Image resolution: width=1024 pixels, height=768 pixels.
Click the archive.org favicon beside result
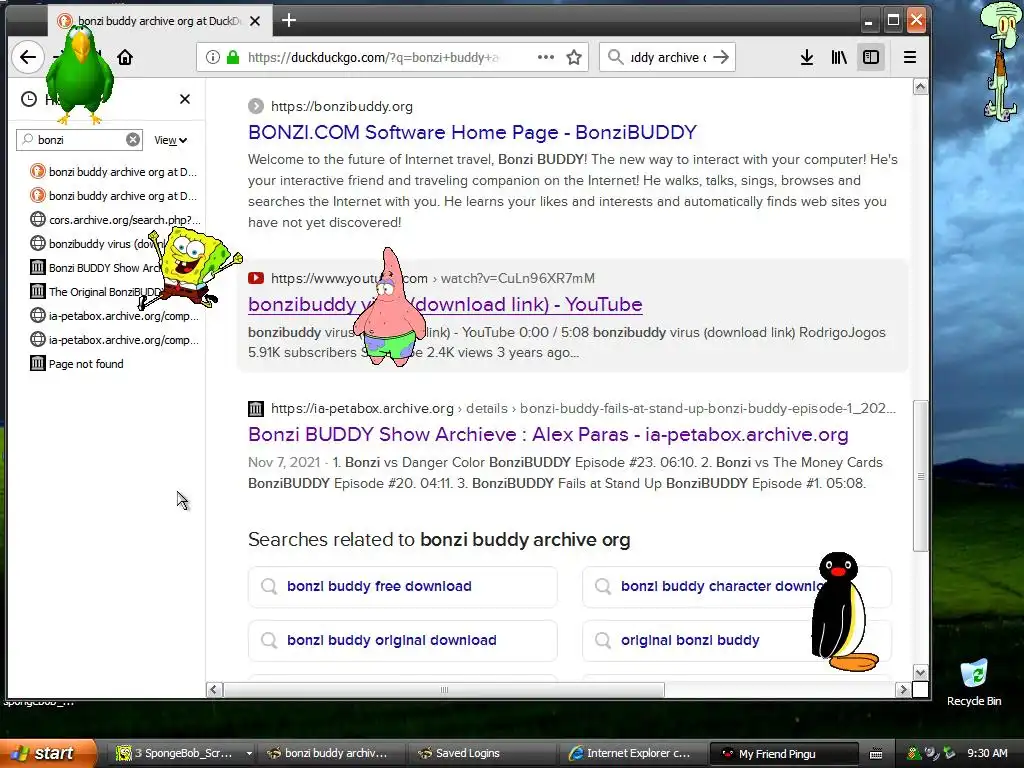[256, 409]
